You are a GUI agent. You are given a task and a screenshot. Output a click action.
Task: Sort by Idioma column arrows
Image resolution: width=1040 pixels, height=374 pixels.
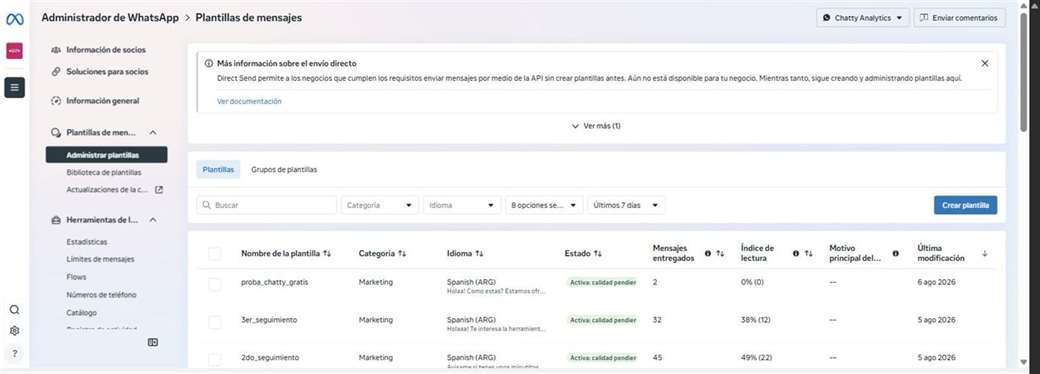(x=480, y=253)
